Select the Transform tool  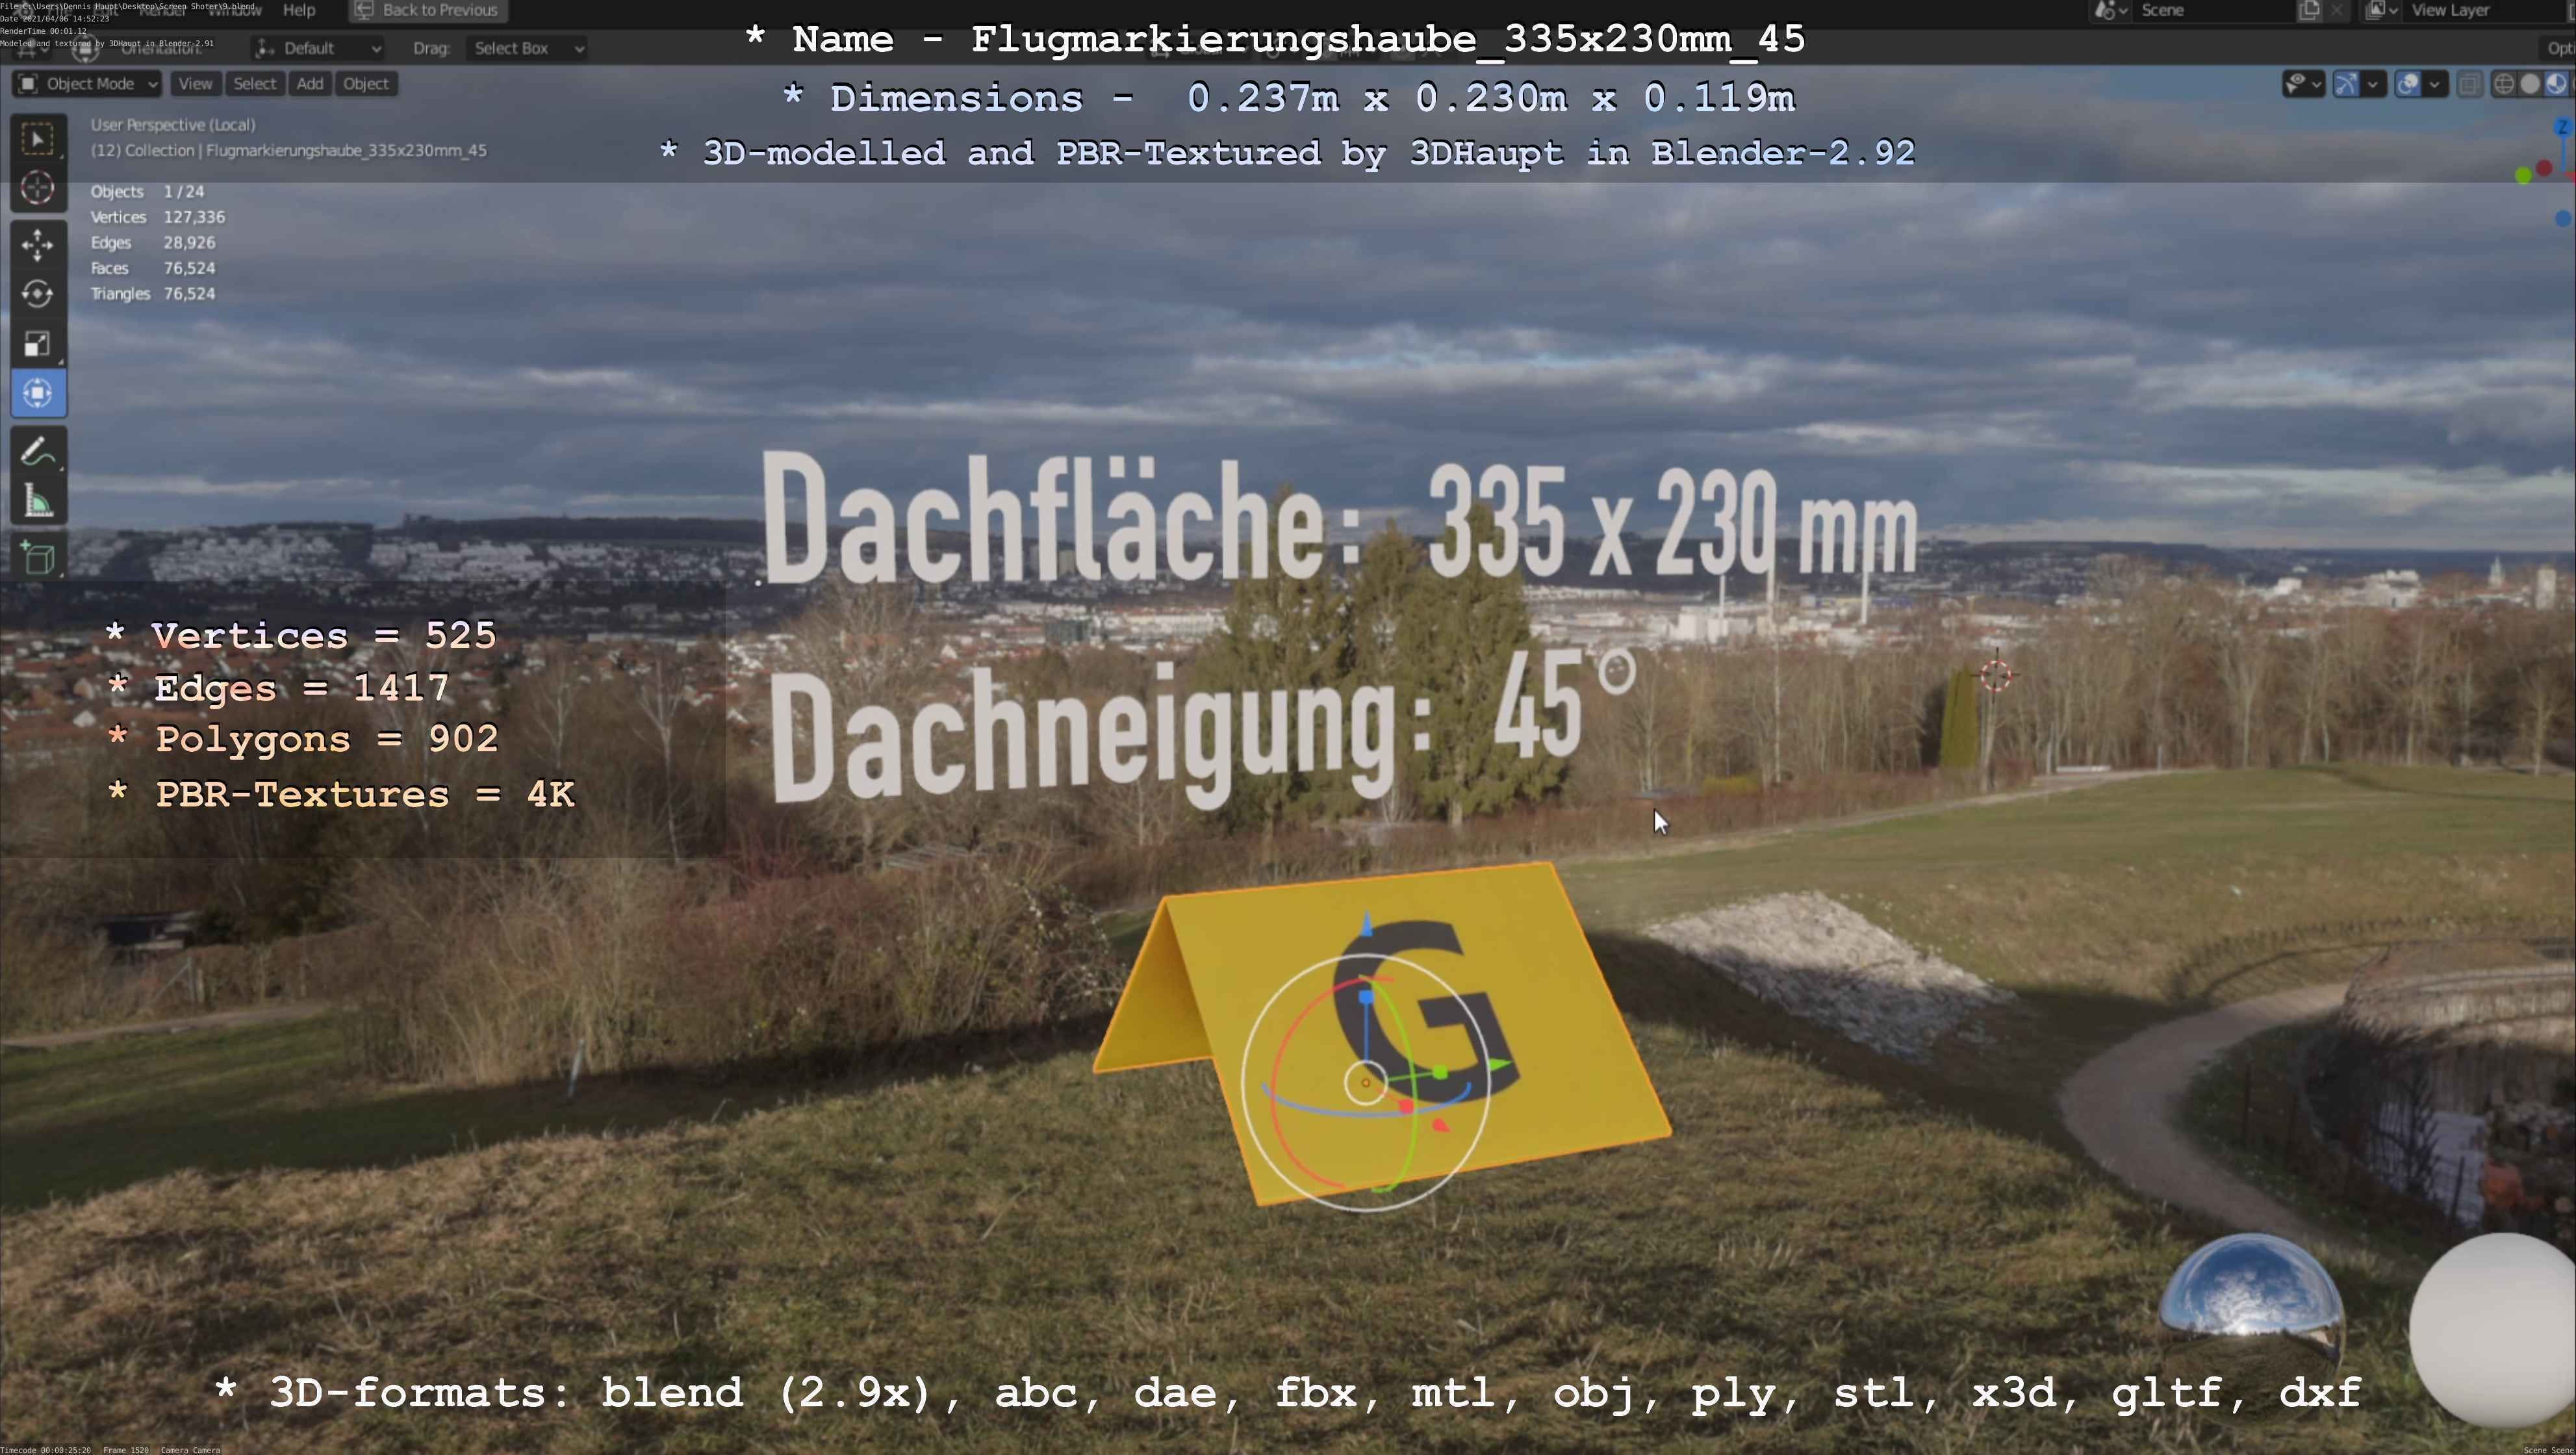38,393
